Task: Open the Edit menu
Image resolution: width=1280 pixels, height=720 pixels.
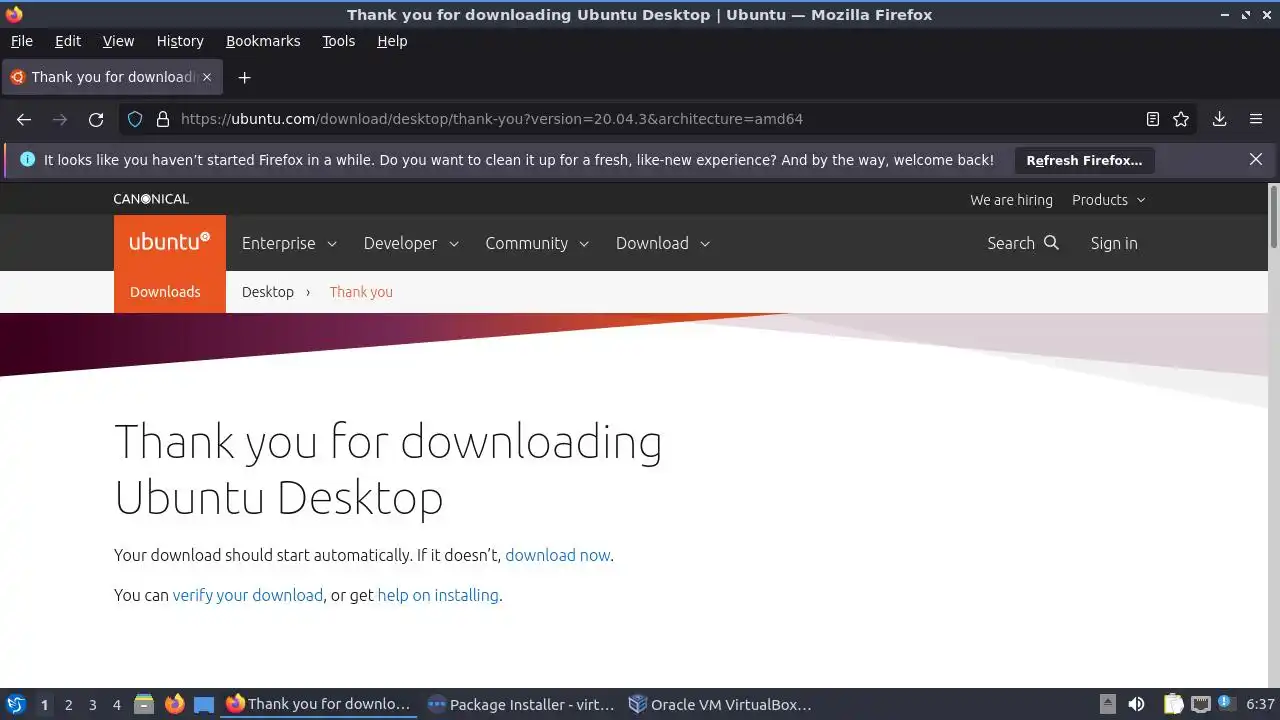Action: point(68,41)
